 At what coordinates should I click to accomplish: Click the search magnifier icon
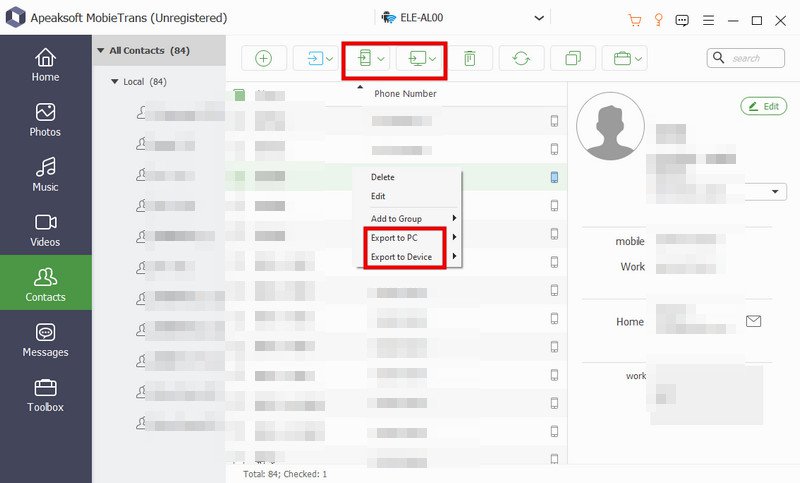[x=718, y=58]
